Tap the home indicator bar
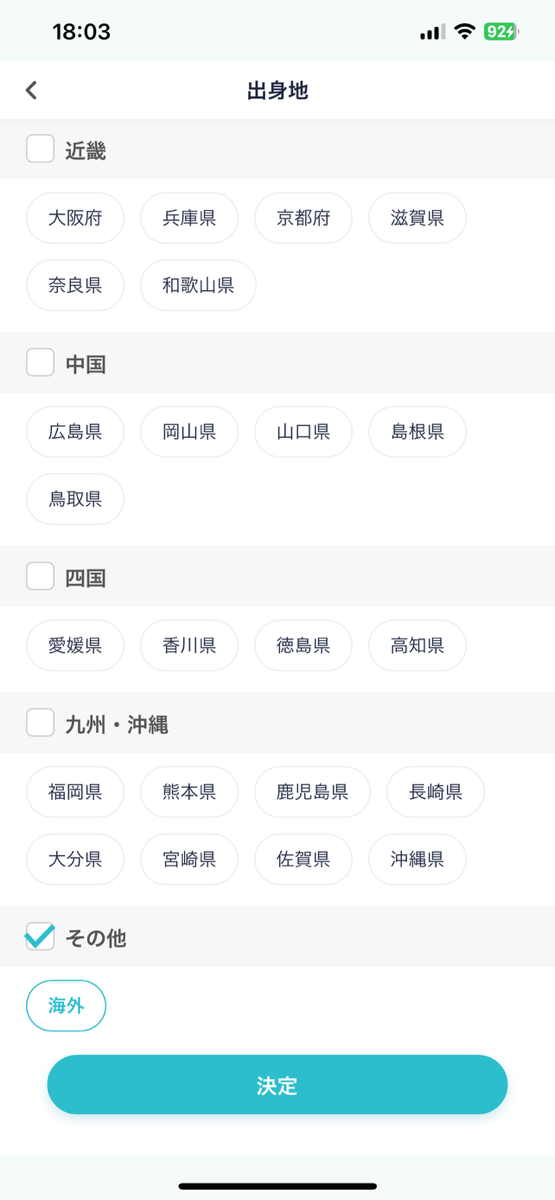 click(277, 1186)
